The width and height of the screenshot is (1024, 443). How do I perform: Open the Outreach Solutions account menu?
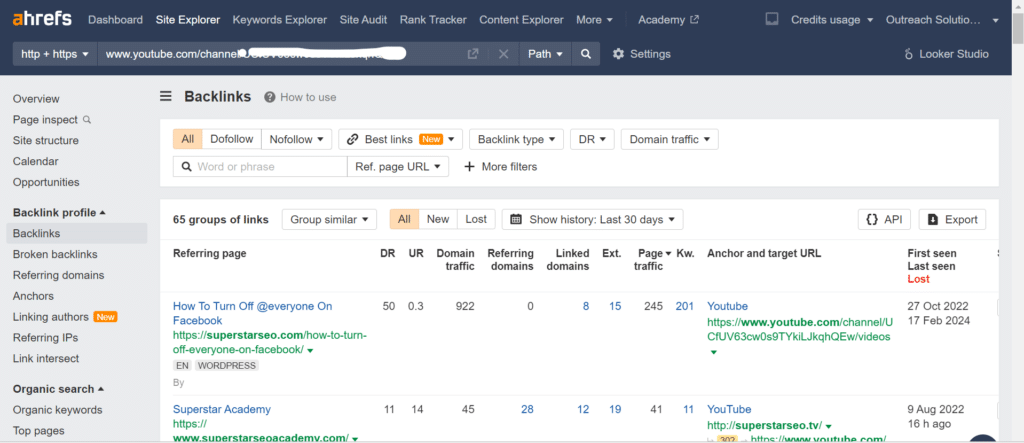click(x=942, y=20)
